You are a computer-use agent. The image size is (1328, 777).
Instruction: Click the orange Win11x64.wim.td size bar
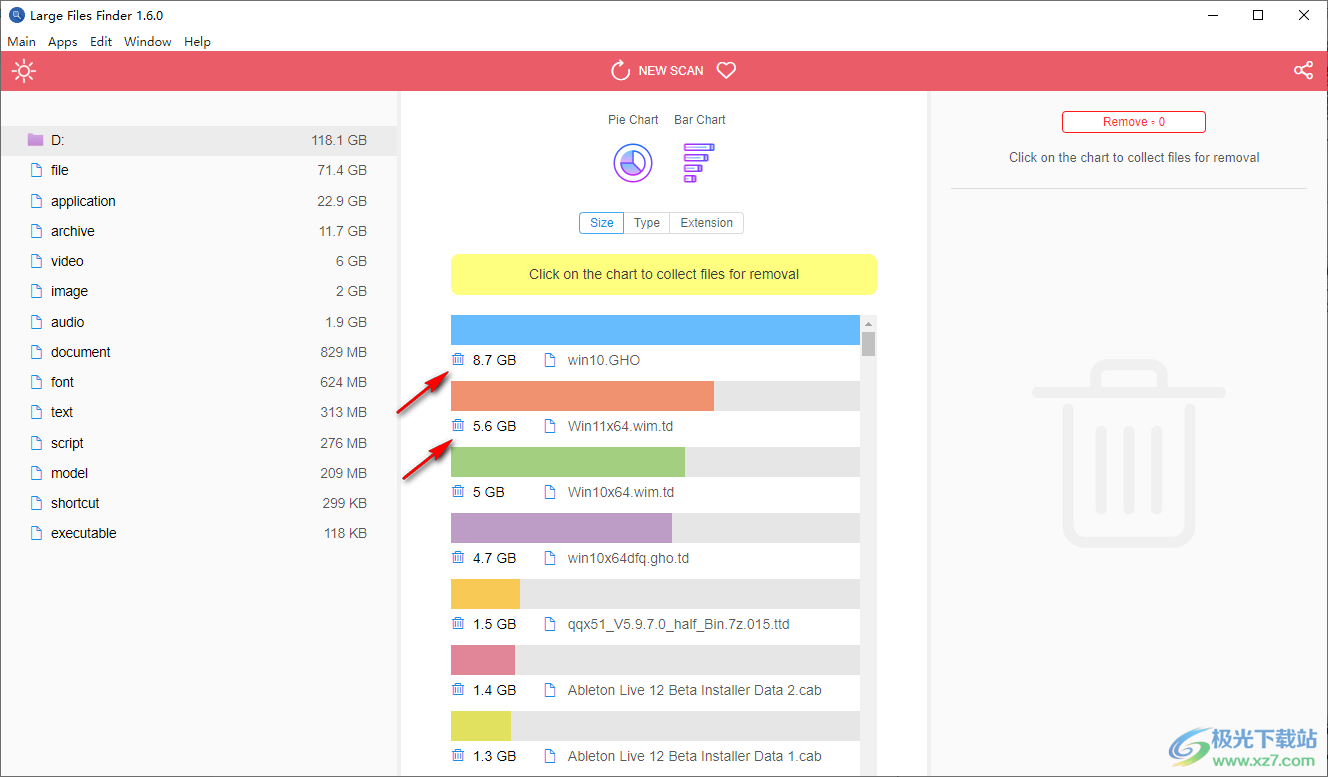(582, 396)
